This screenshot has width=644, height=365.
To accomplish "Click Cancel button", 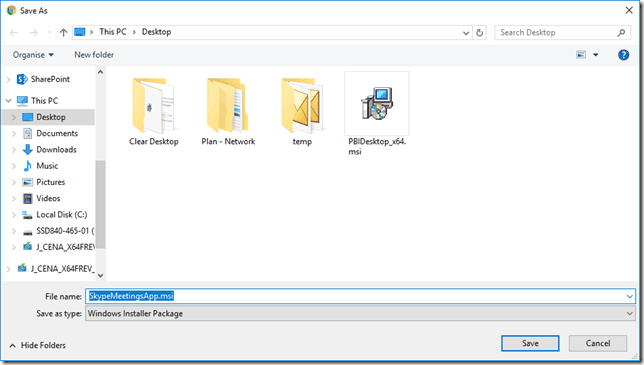I will coord(598,343).
